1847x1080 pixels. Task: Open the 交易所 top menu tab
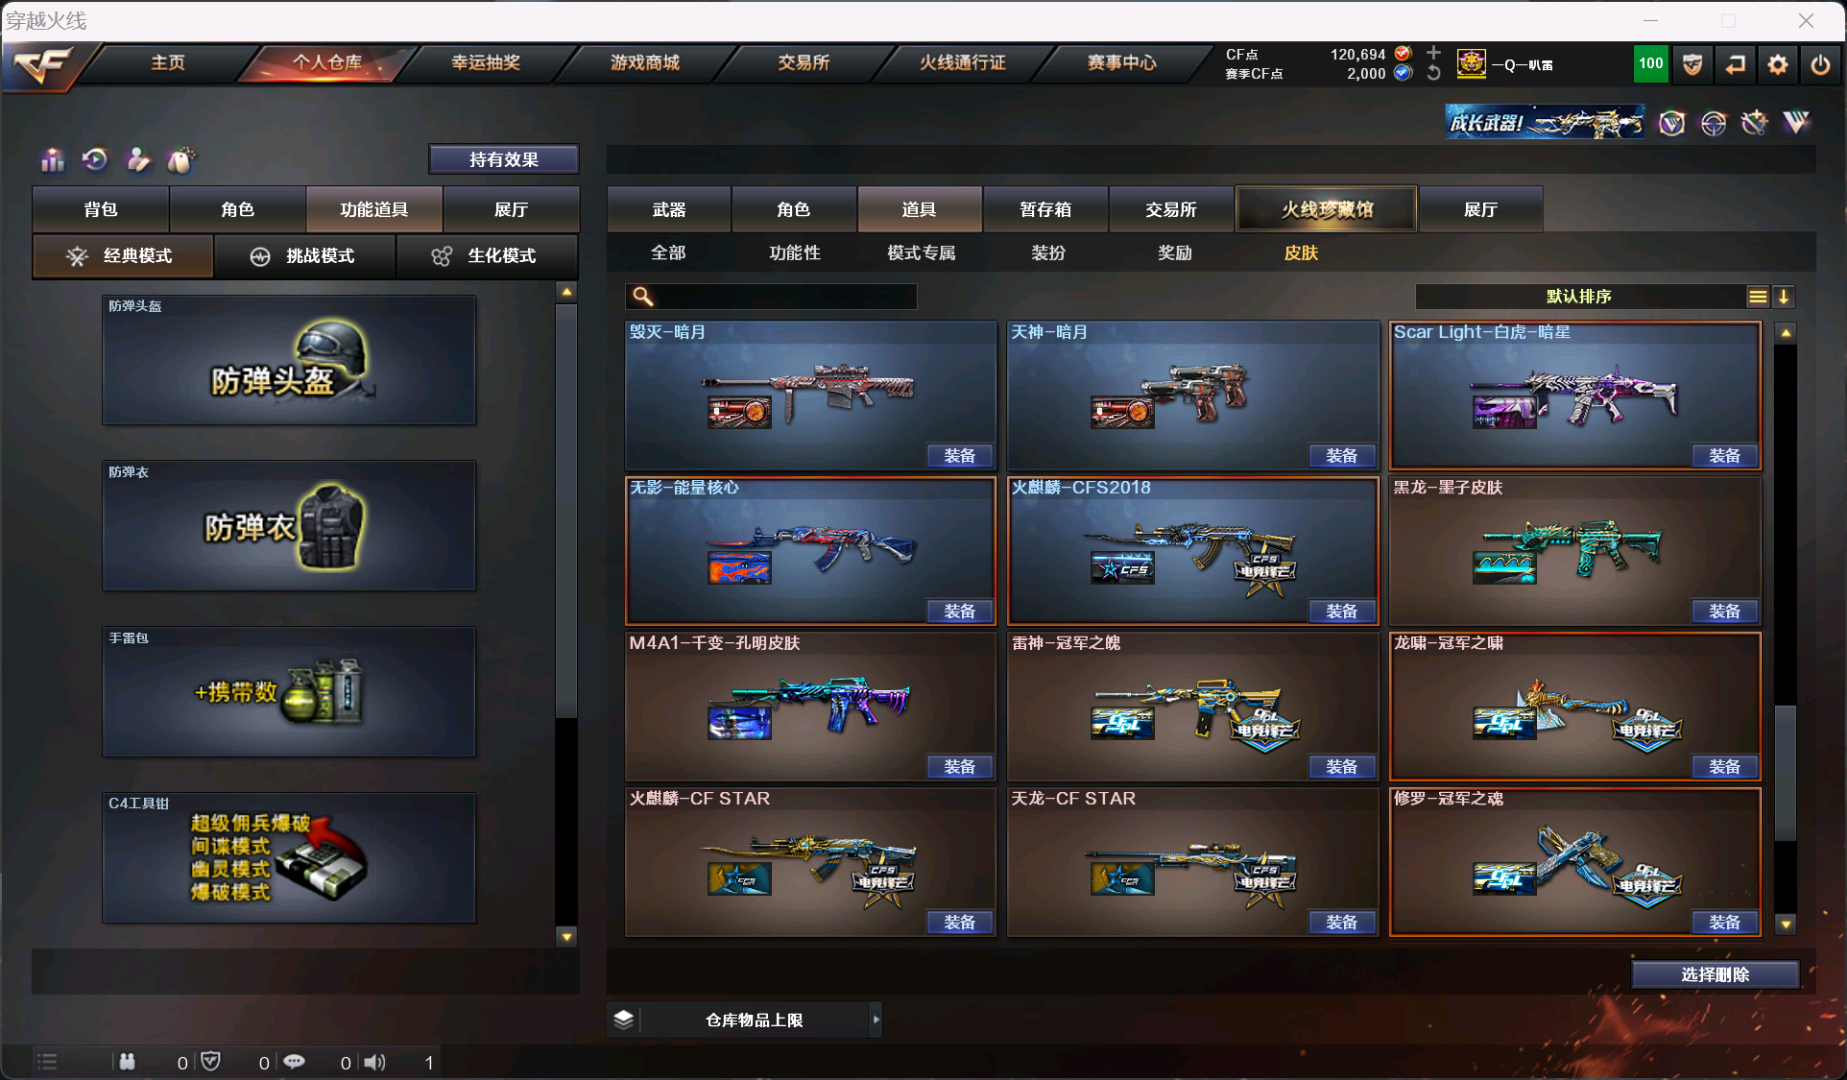point(803,62)
